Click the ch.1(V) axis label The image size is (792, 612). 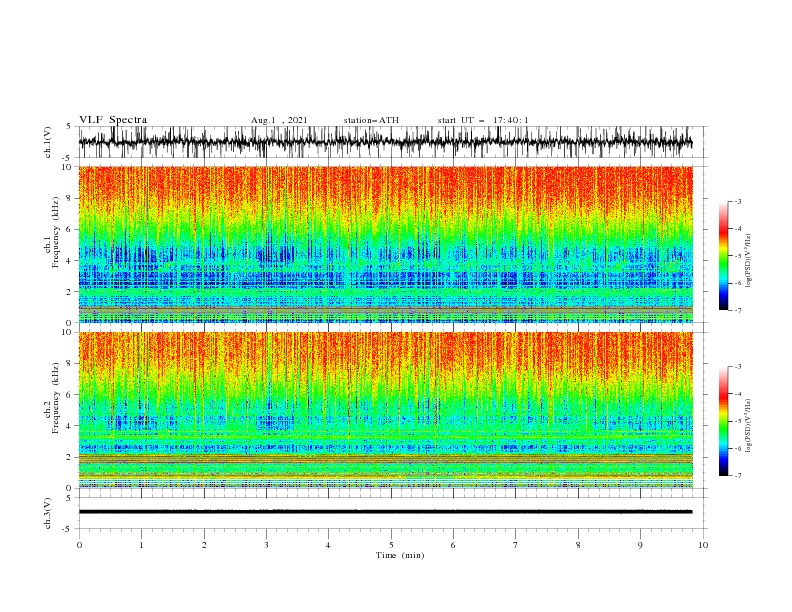48,142
